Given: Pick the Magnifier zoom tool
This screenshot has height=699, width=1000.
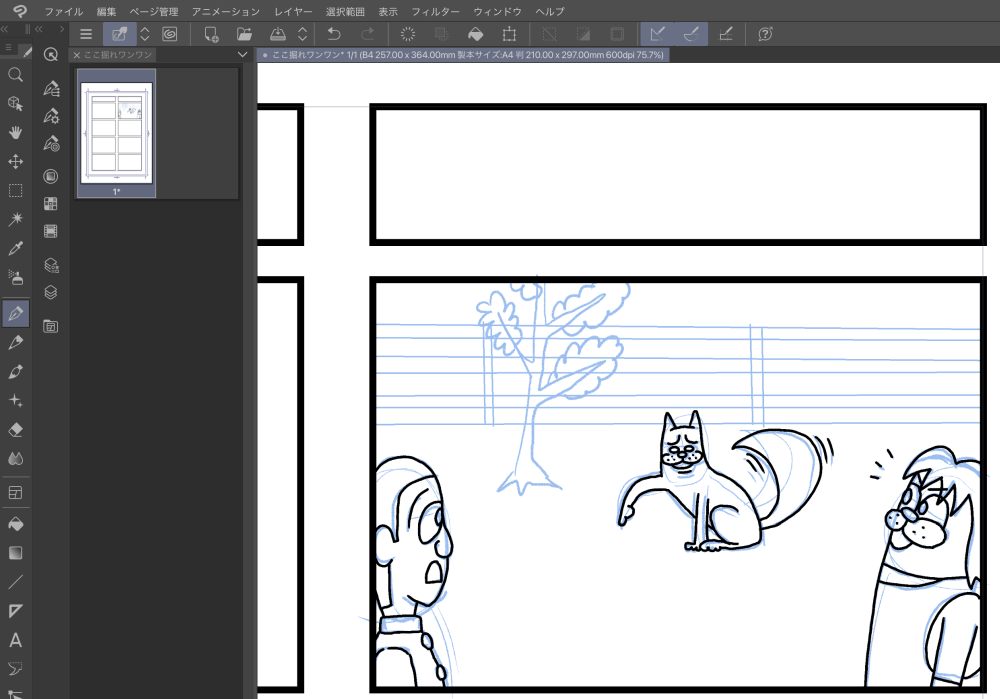Looking at the screenshot, I should (15, 75).
